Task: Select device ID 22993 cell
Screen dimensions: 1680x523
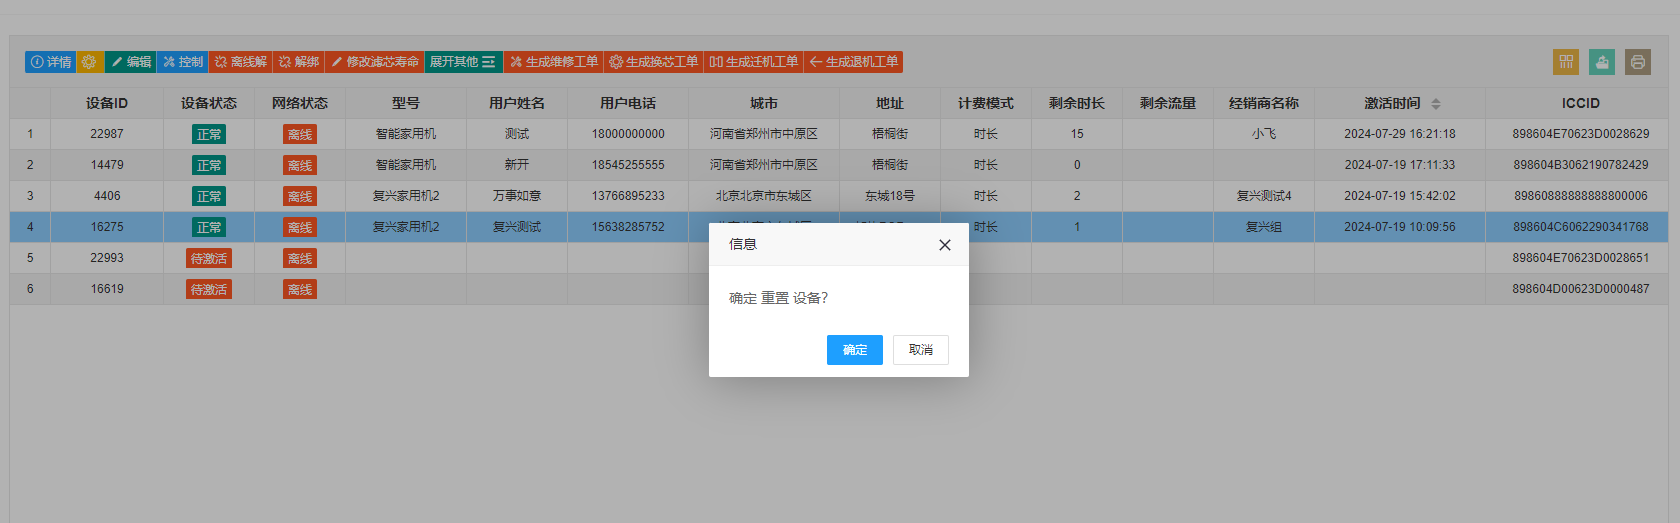Action: pyautogui.click(x=107, y=258)
